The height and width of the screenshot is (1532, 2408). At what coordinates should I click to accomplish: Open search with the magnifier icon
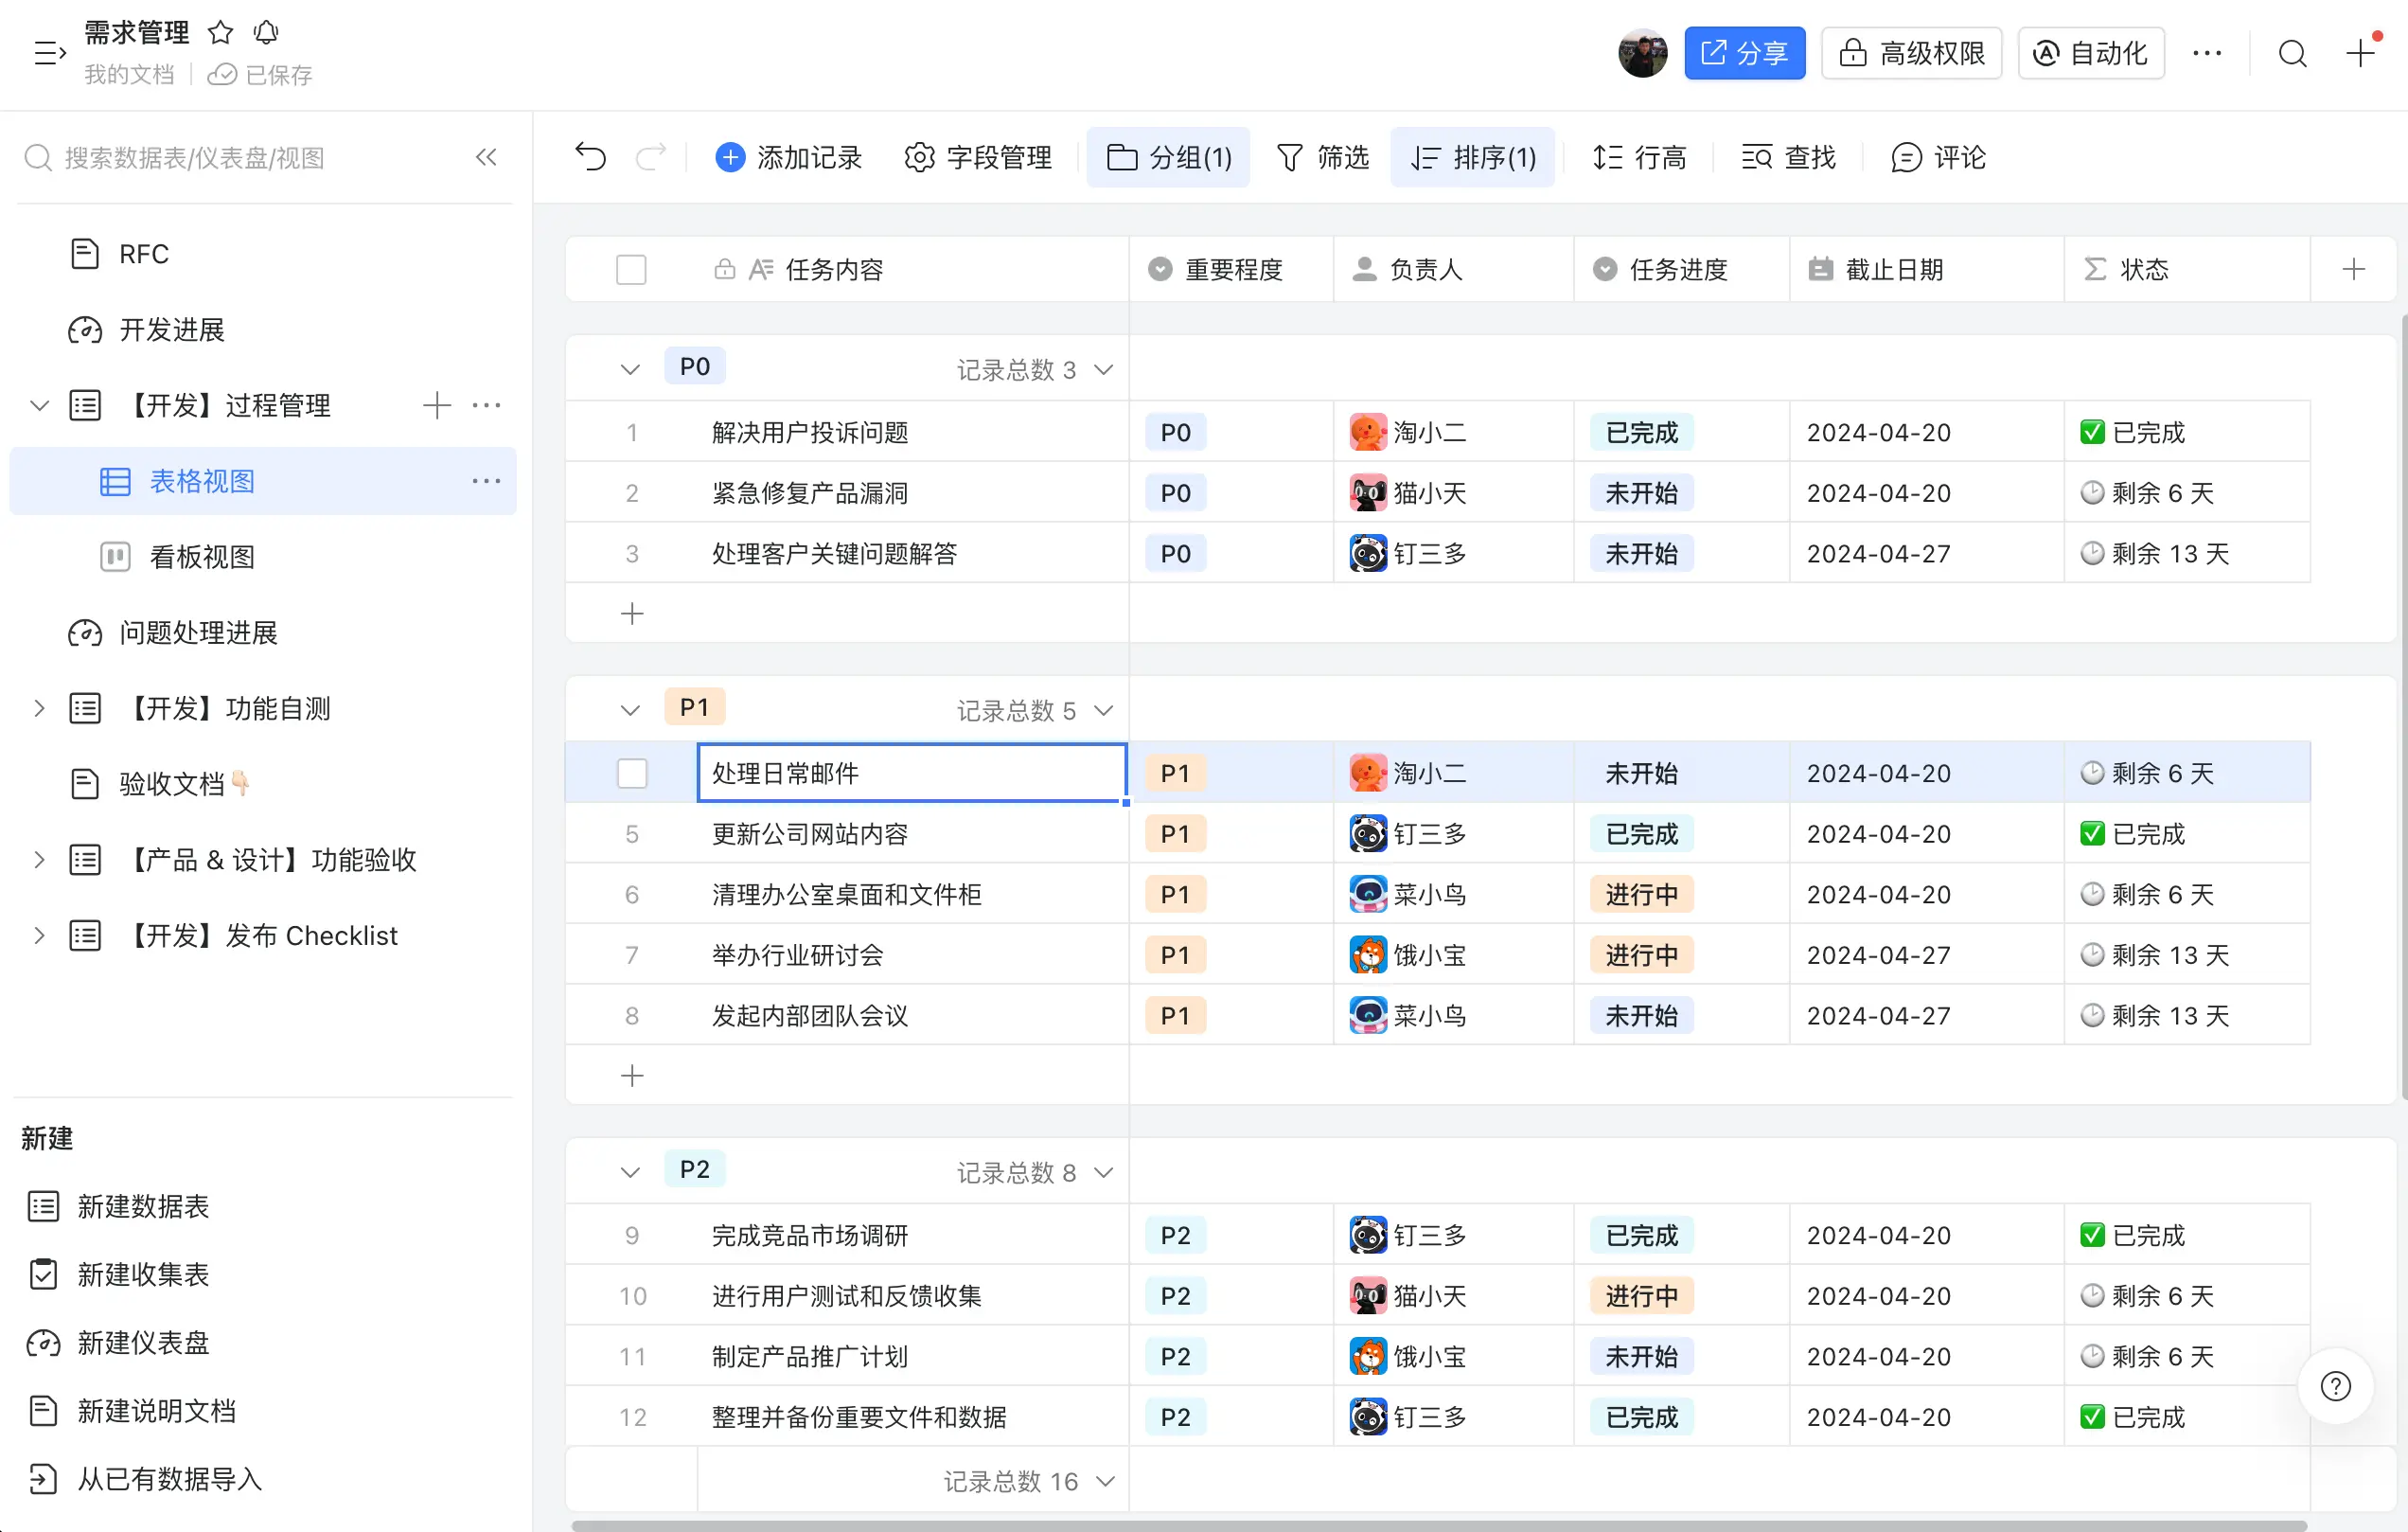click(2292, 53)
